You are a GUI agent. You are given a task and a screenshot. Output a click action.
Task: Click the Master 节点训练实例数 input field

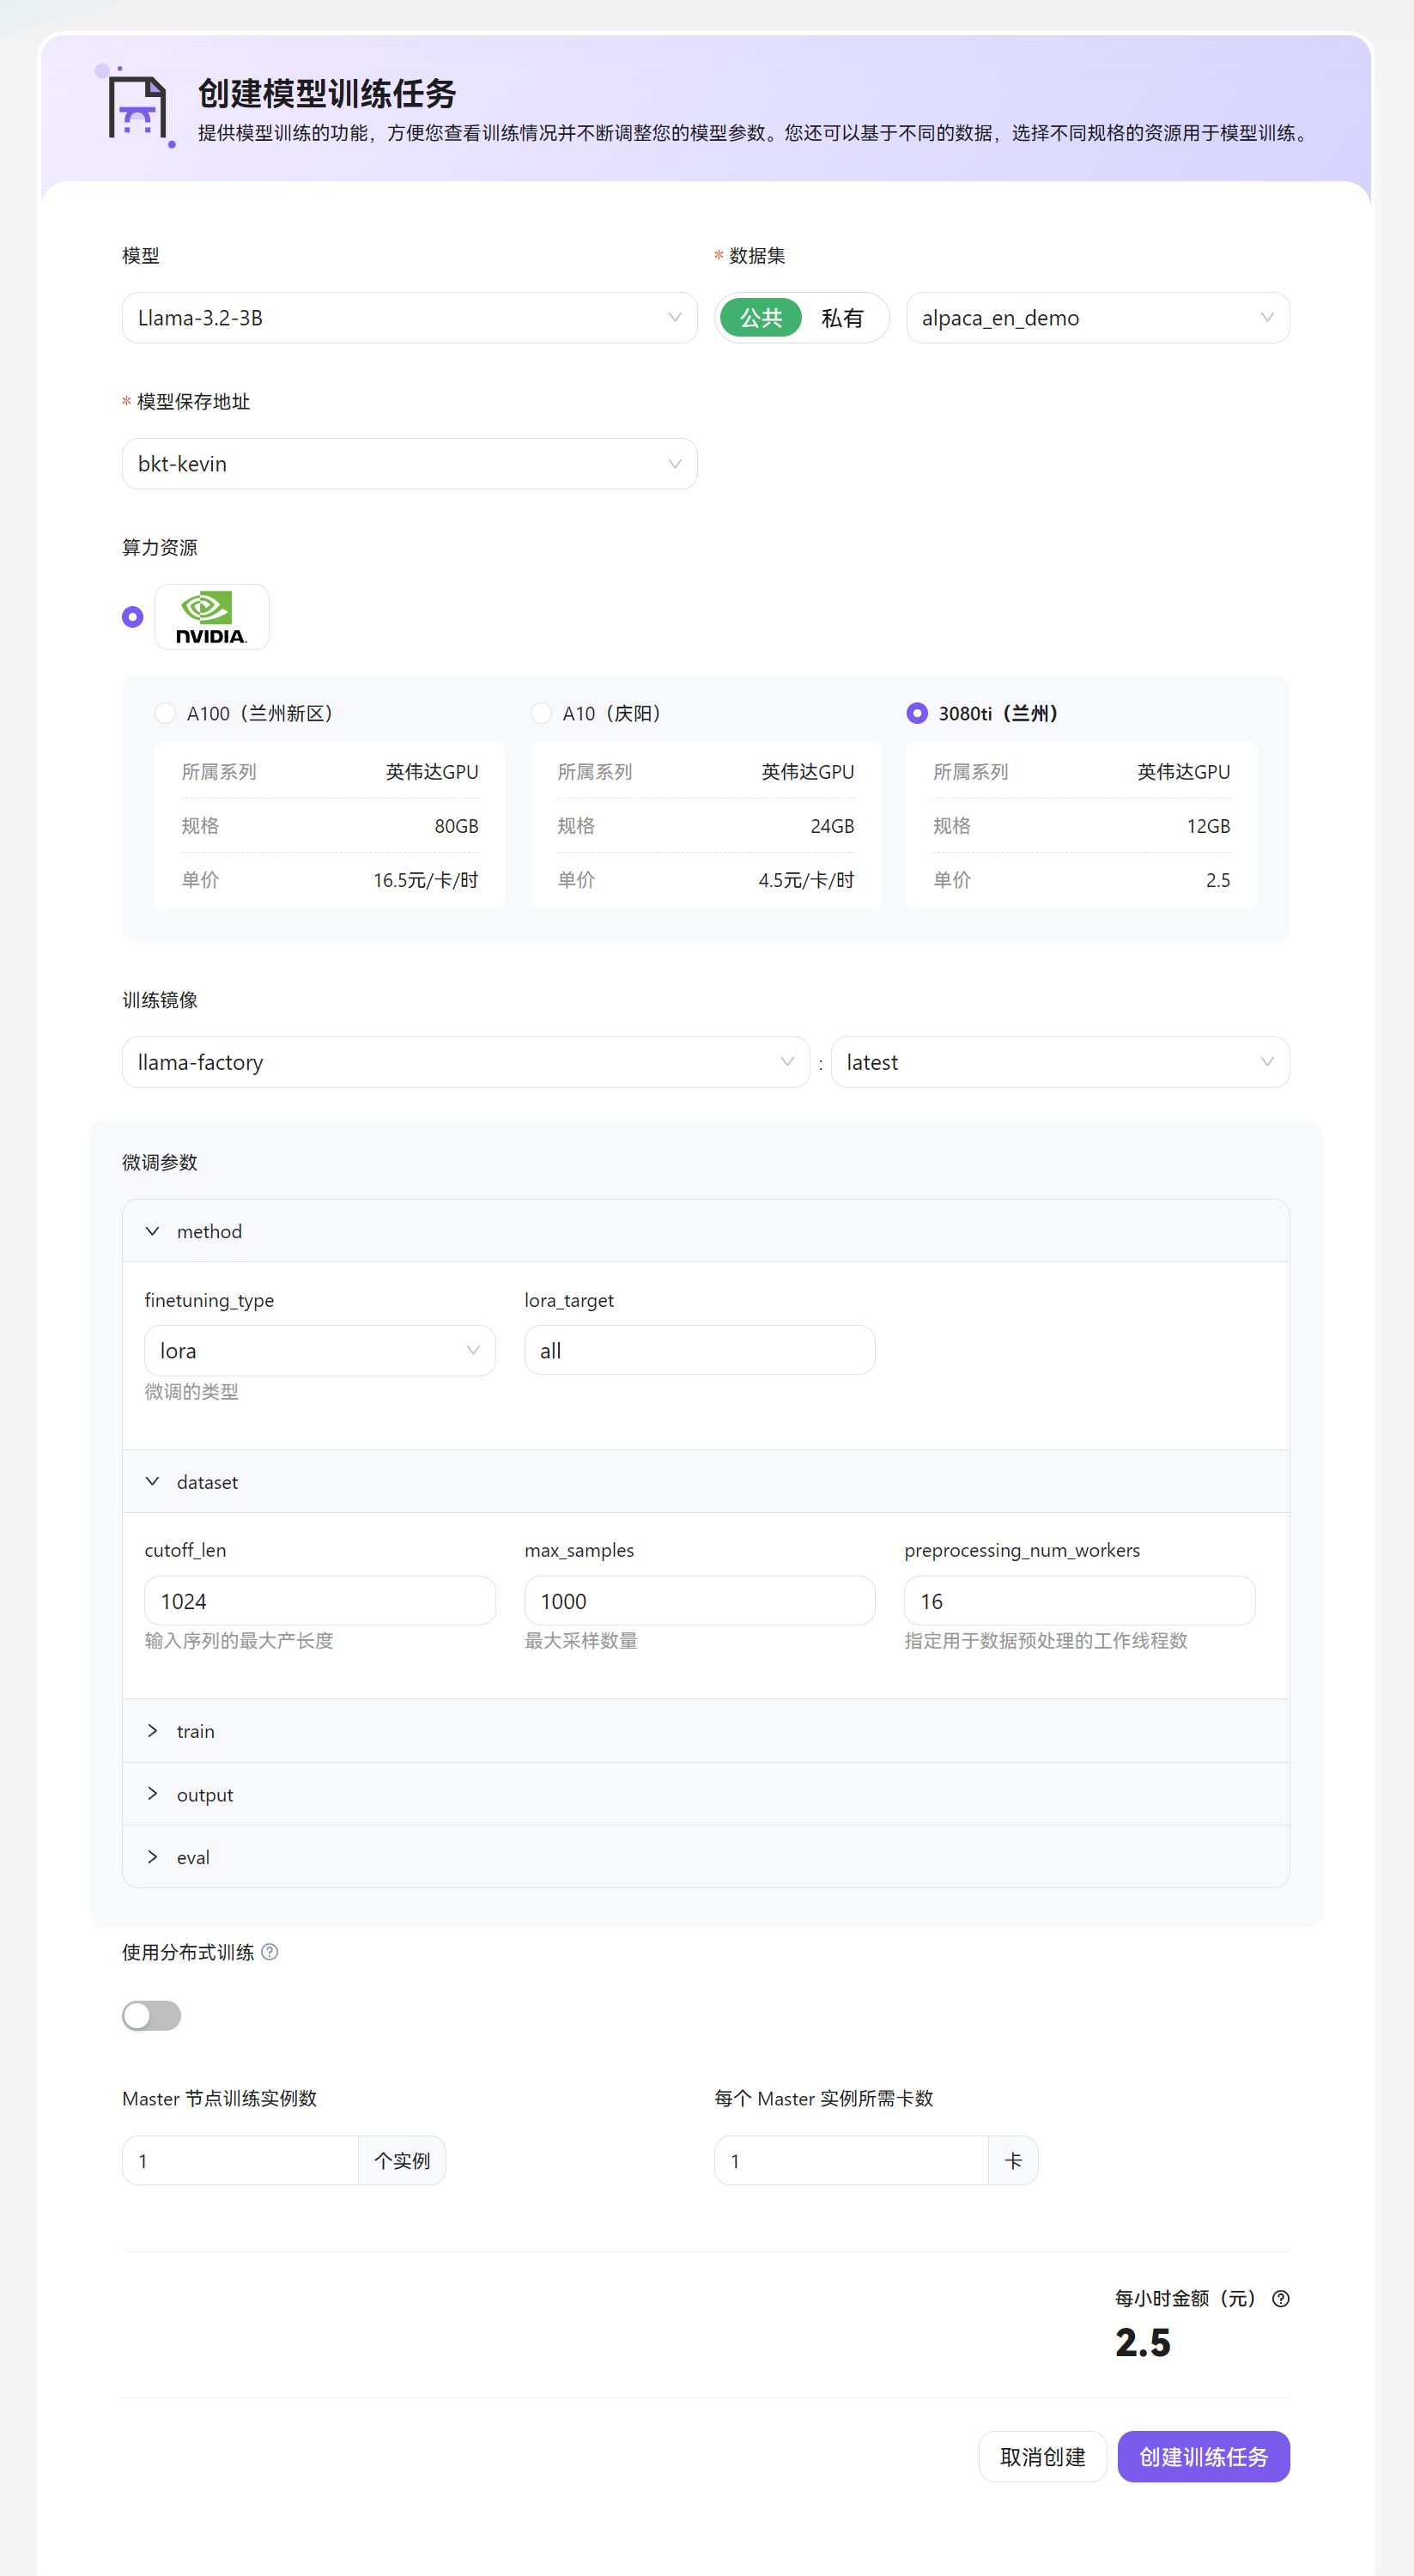[x=240, y=2161]
